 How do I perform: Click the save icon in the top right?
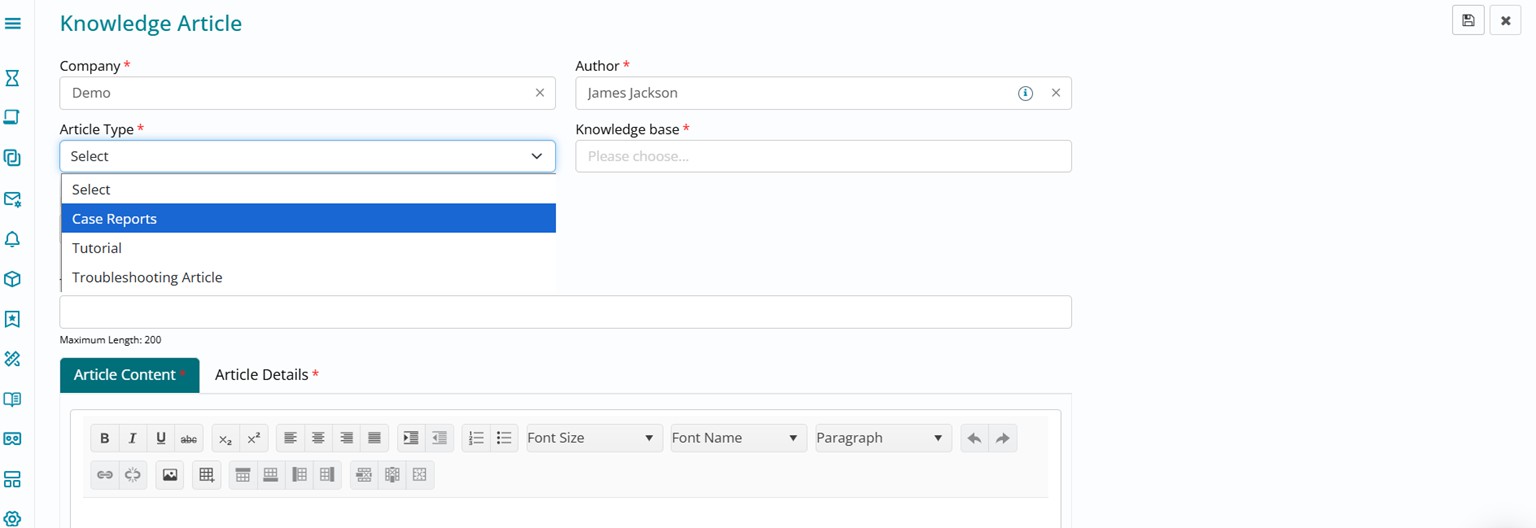pyautogui.click(x=1468, y=21)
